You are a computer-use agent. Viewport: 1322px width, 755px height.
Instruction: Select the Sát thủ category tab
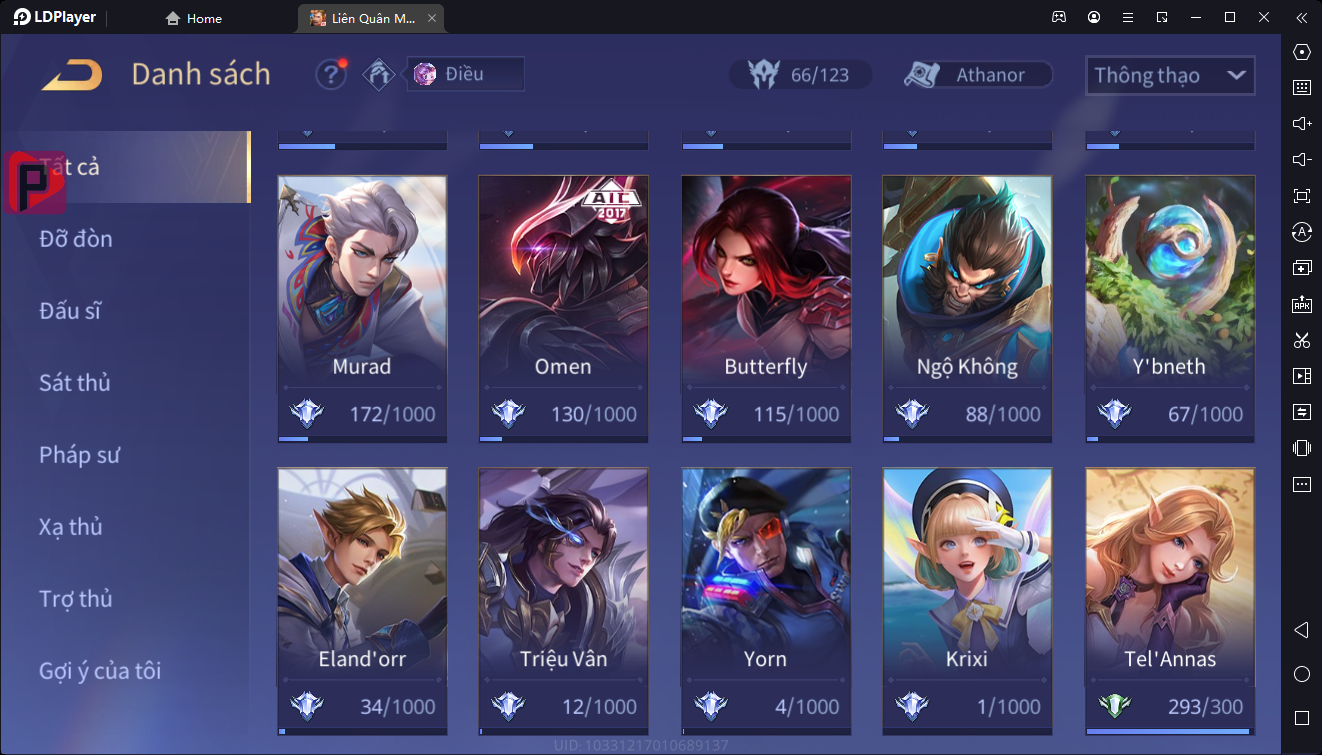[x=75, y=383]
